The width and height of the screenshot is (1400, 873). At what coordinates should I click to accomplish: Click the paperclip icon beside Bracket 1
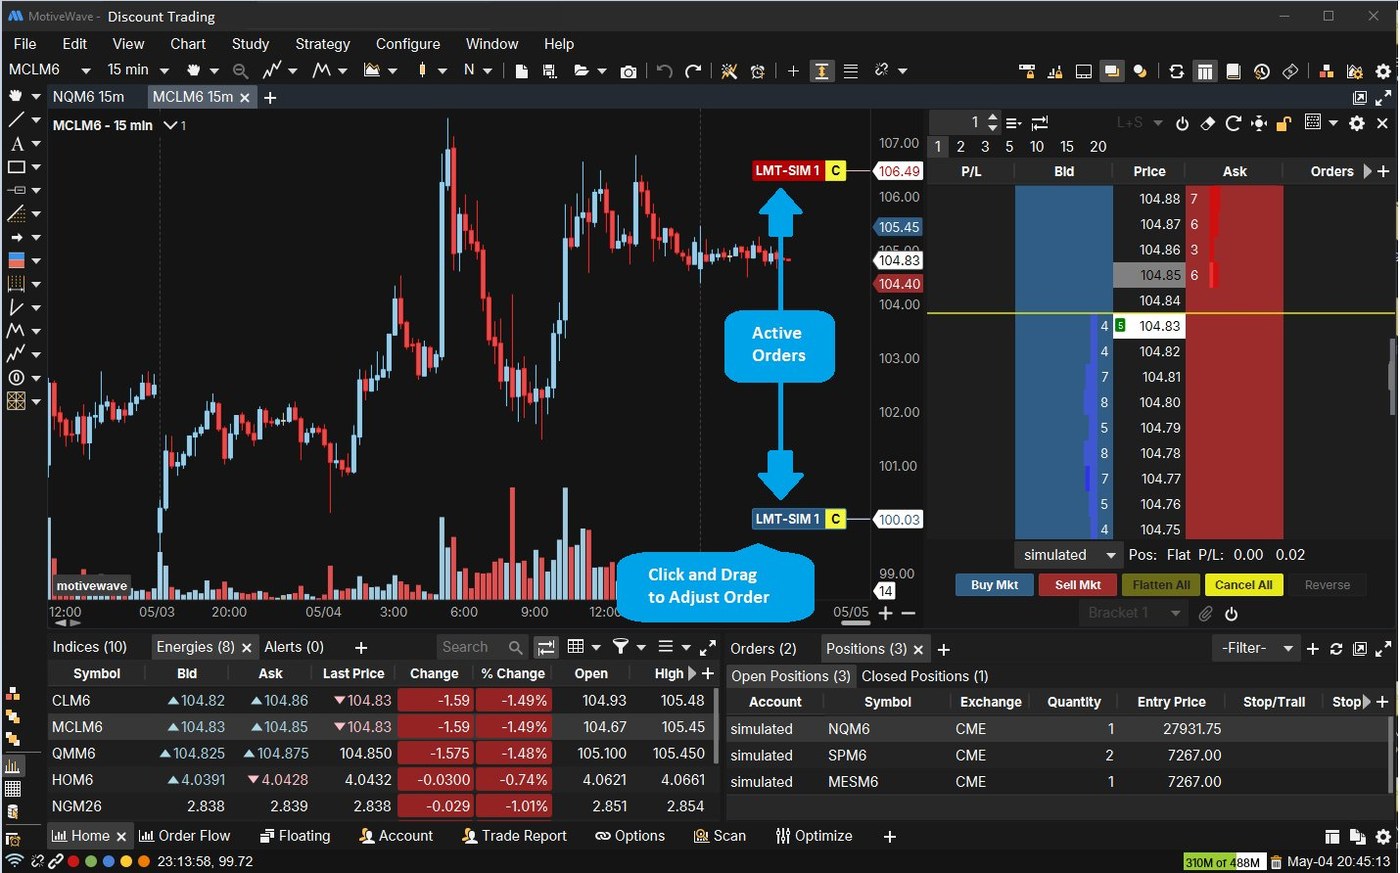(x=1206, y=614)
